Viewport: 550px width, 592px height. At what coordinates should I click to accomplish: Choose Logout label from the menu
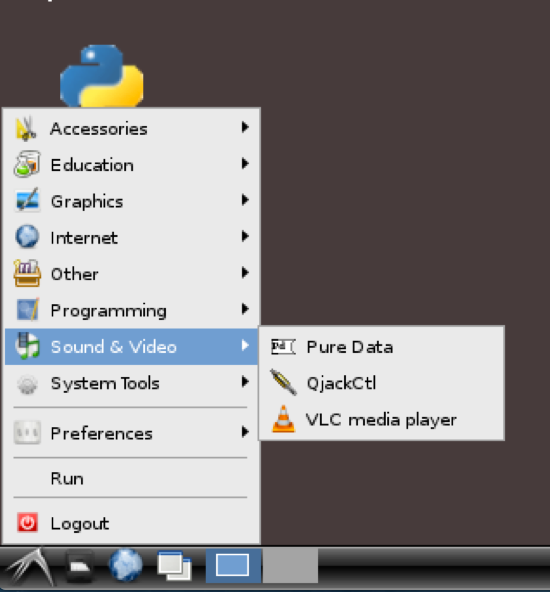[80, 524]
